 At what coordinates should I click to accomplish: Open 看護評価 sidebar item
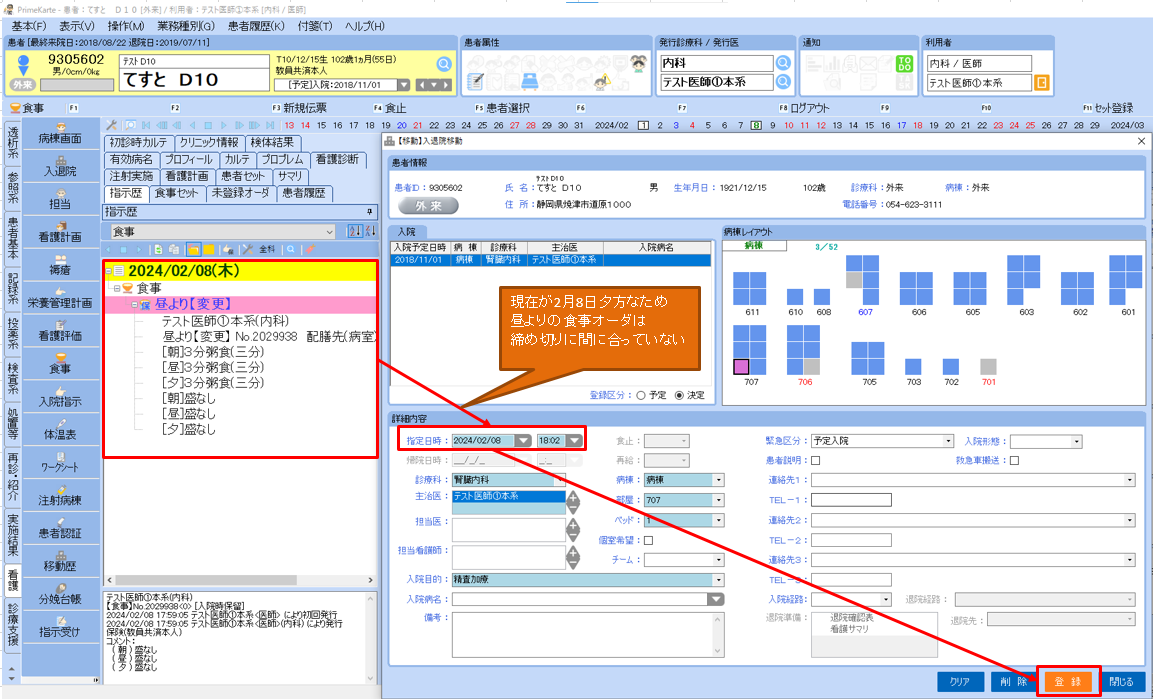tap(60, 331)
